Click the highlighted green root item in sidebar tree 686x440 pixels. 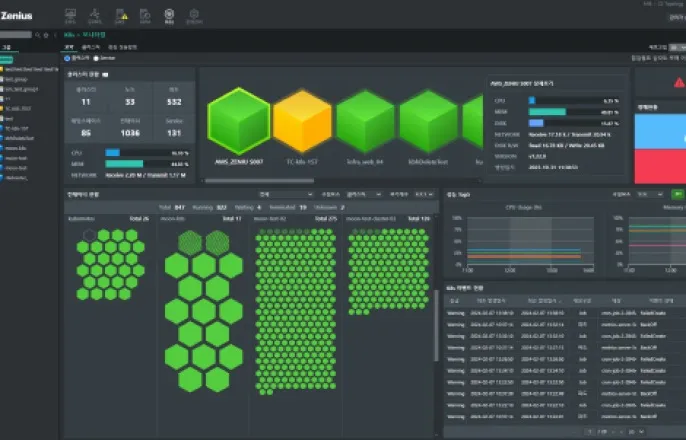pyautogui.click(x=6, y=59)
